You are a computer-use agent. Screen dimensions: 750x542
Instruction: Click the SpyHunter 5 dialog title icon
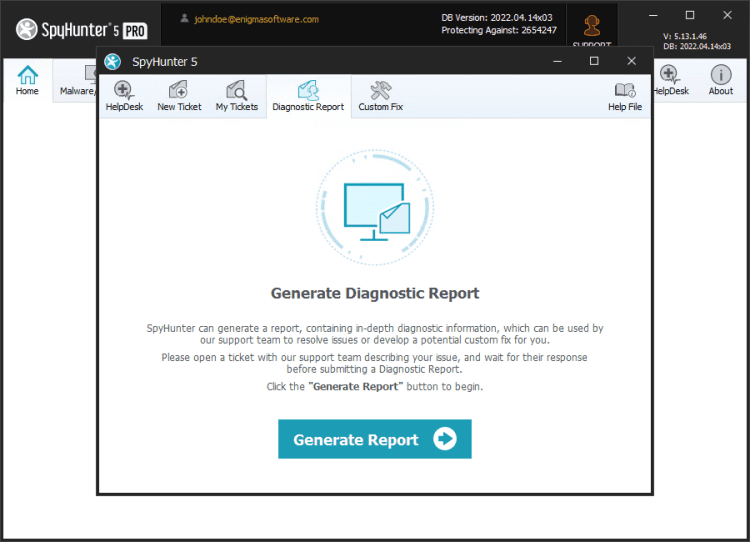pyautogui.click(x=113, y=62)
